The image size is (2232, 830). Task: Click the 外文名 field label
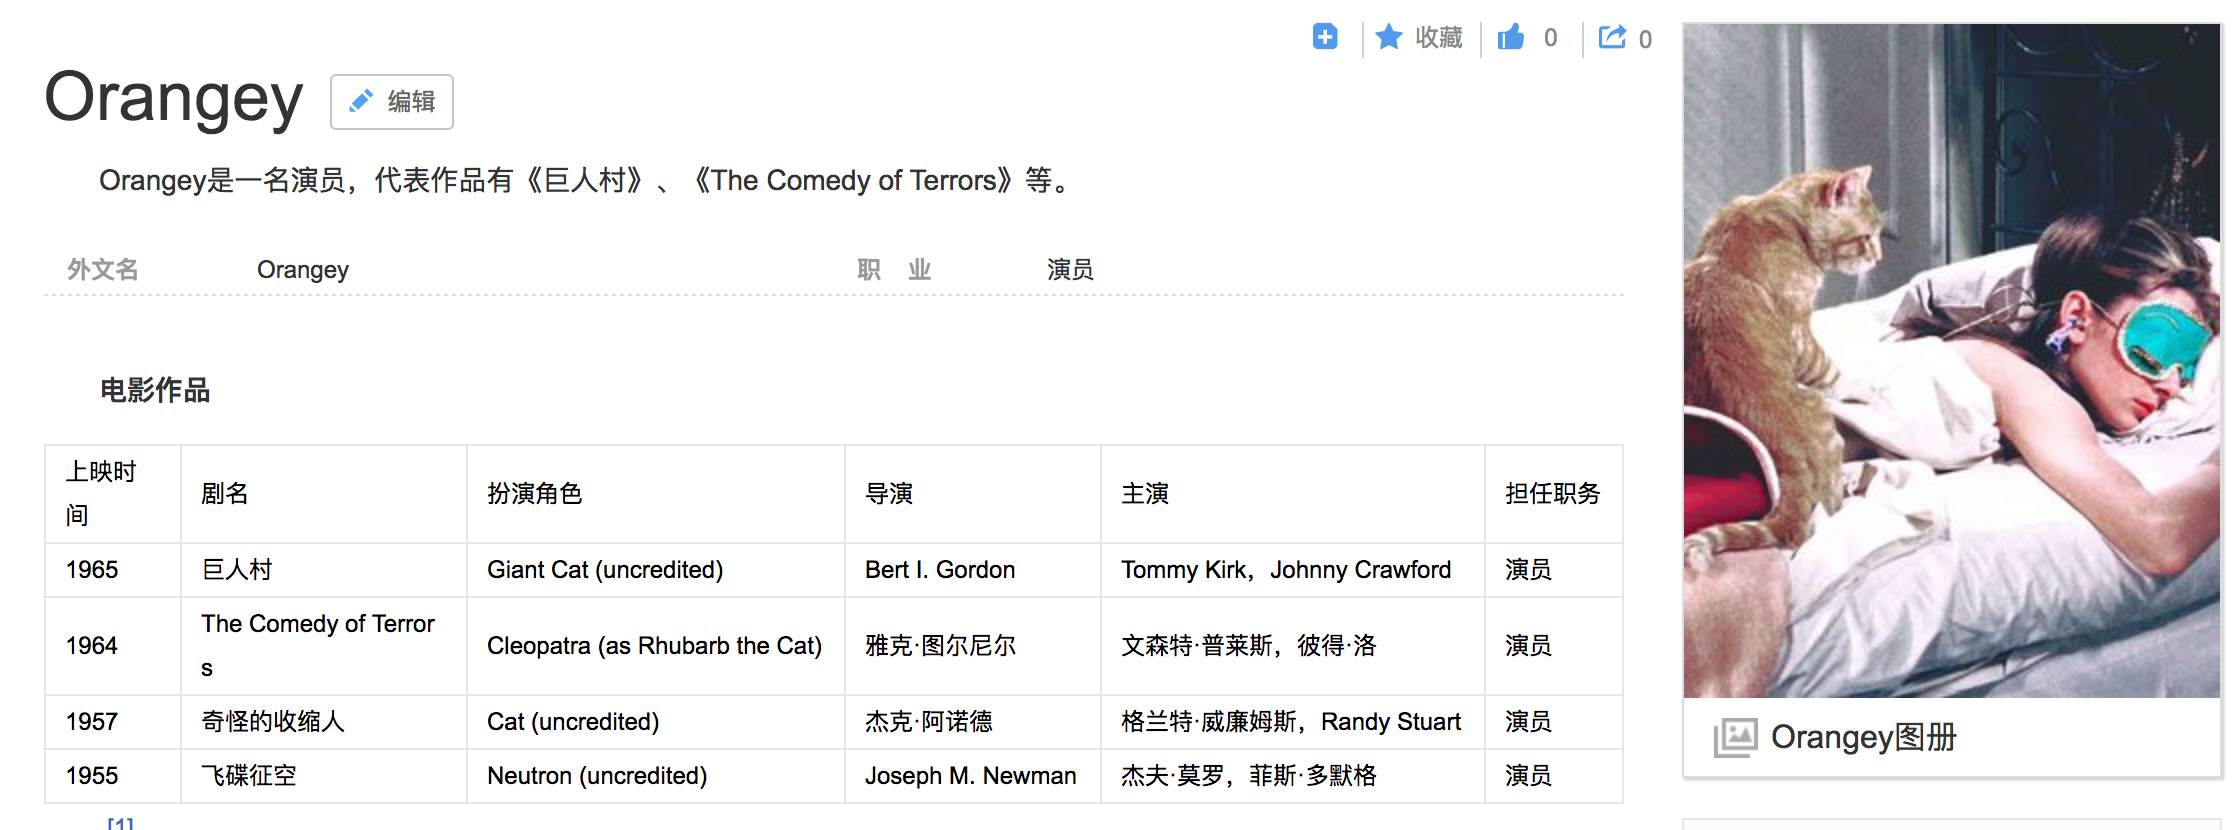[103, 270]
